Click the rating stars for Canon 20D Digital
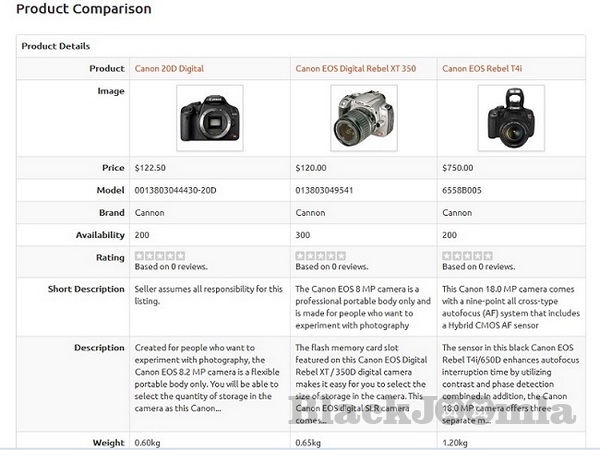The width and height of the screenshot is (600, 450). (x=160, y=256)
